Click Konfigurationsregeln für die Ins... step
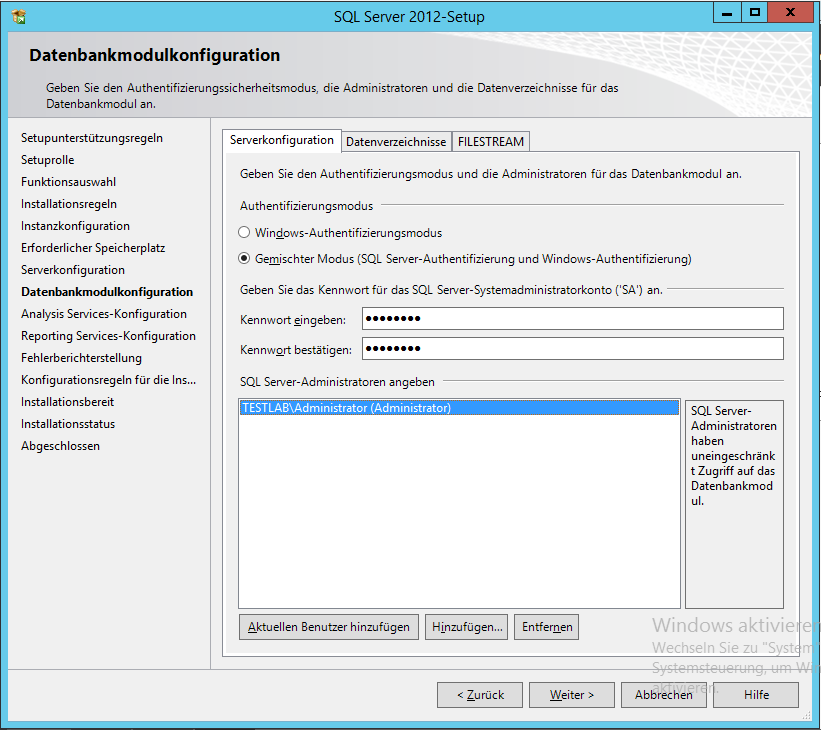Screen dimensions: 821x730 click(x=108, y=380)
